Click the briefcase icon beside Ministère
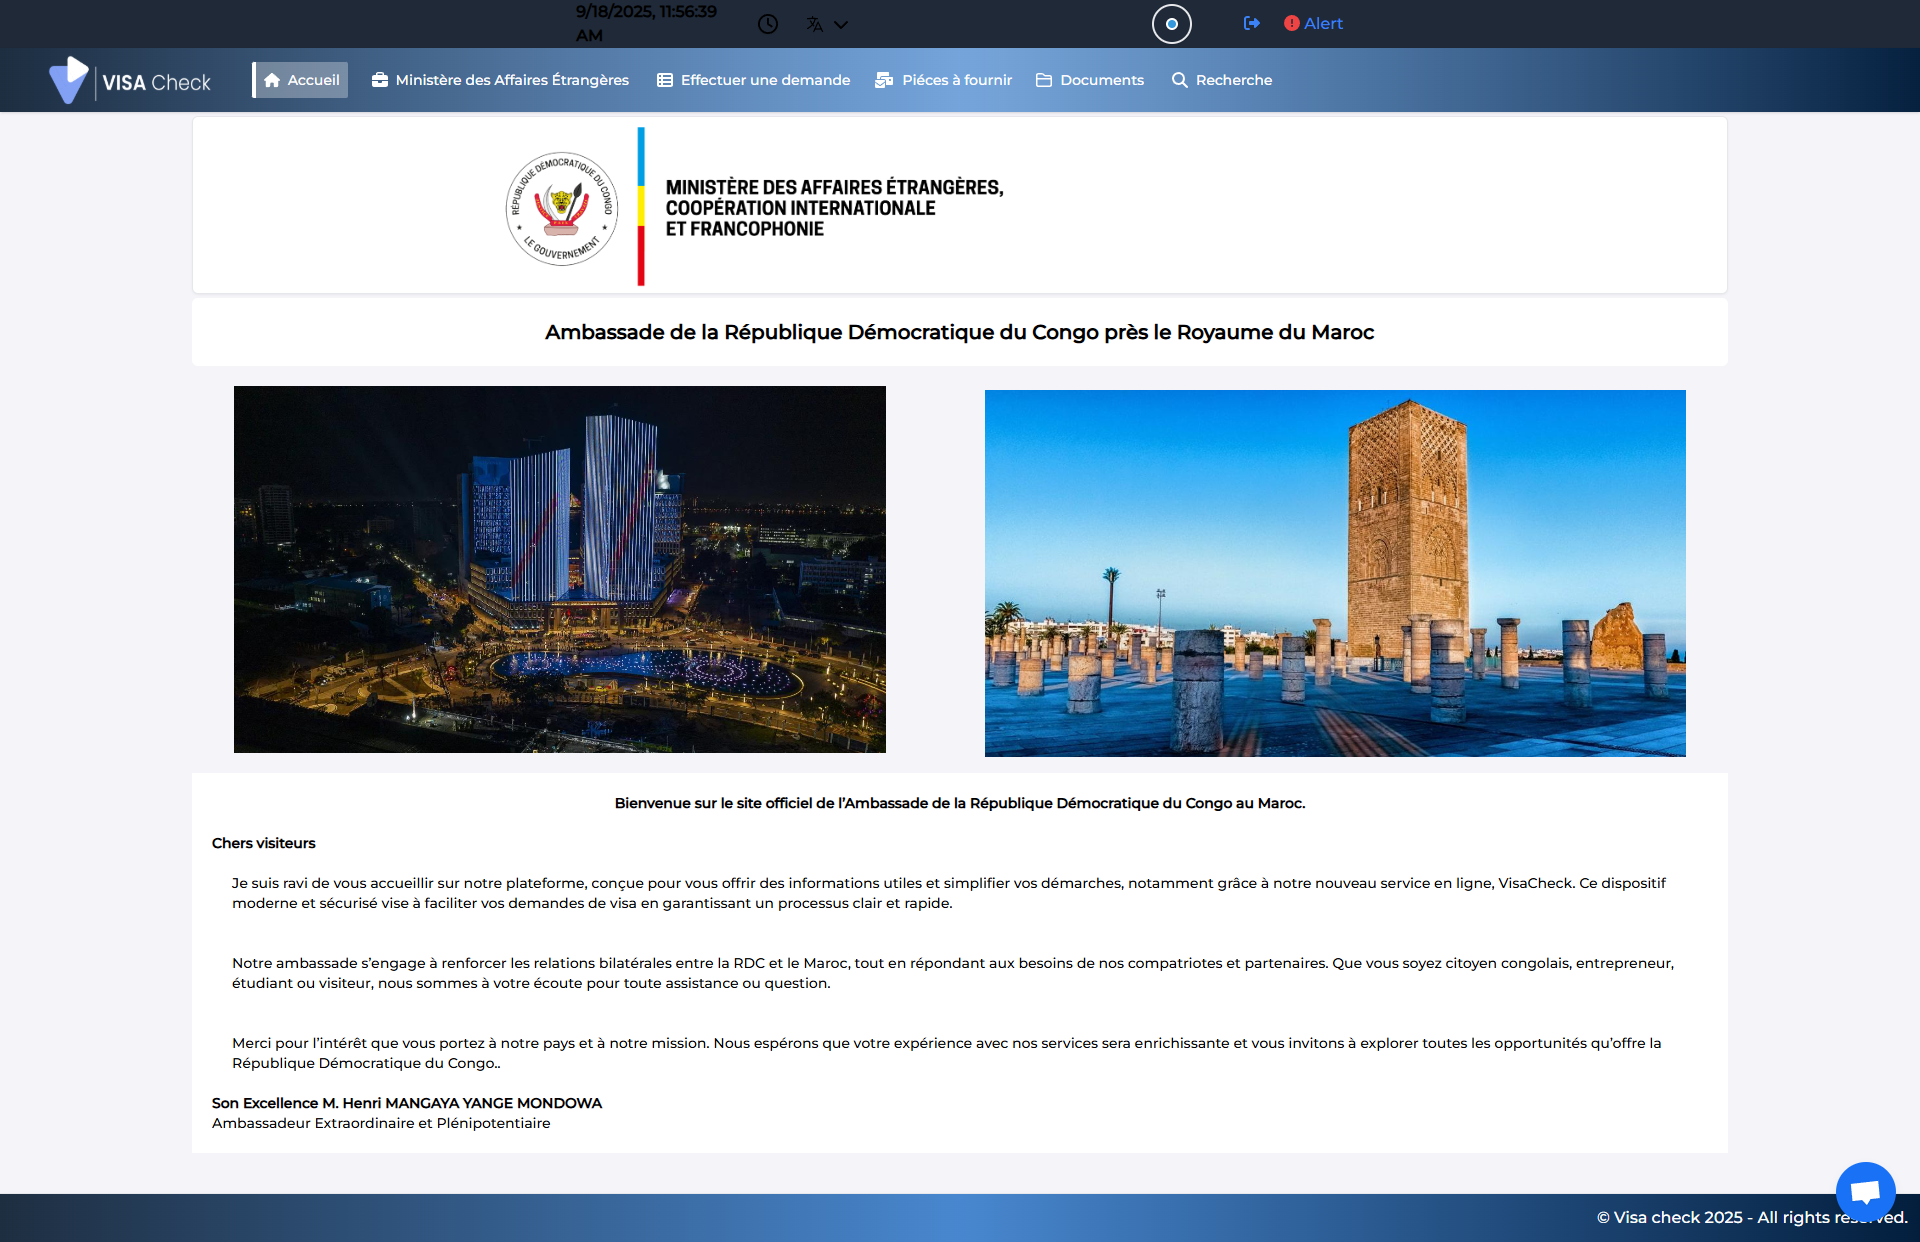 tap(380, 80)
